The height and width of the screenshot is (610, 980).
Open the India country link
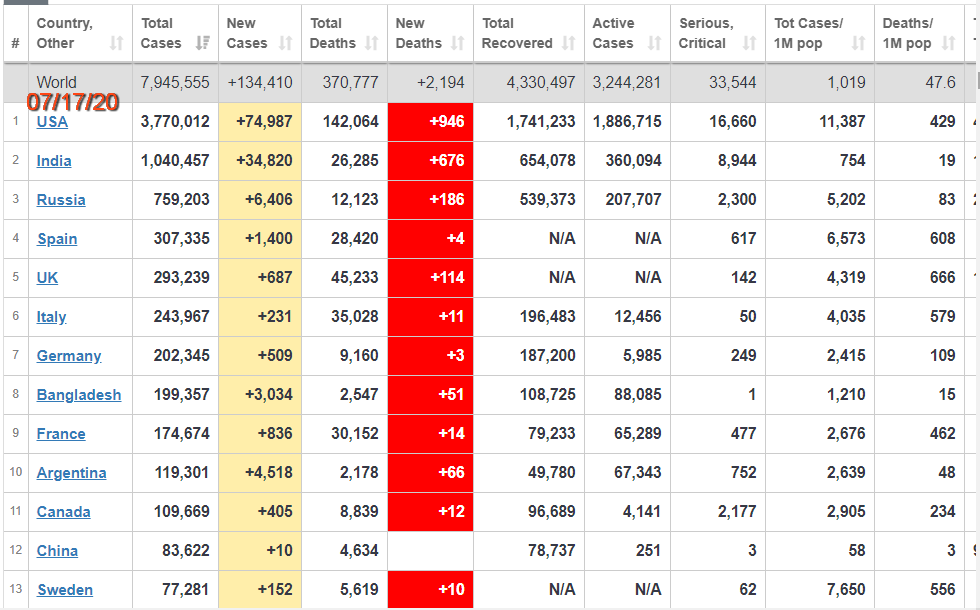click(54, 161)
